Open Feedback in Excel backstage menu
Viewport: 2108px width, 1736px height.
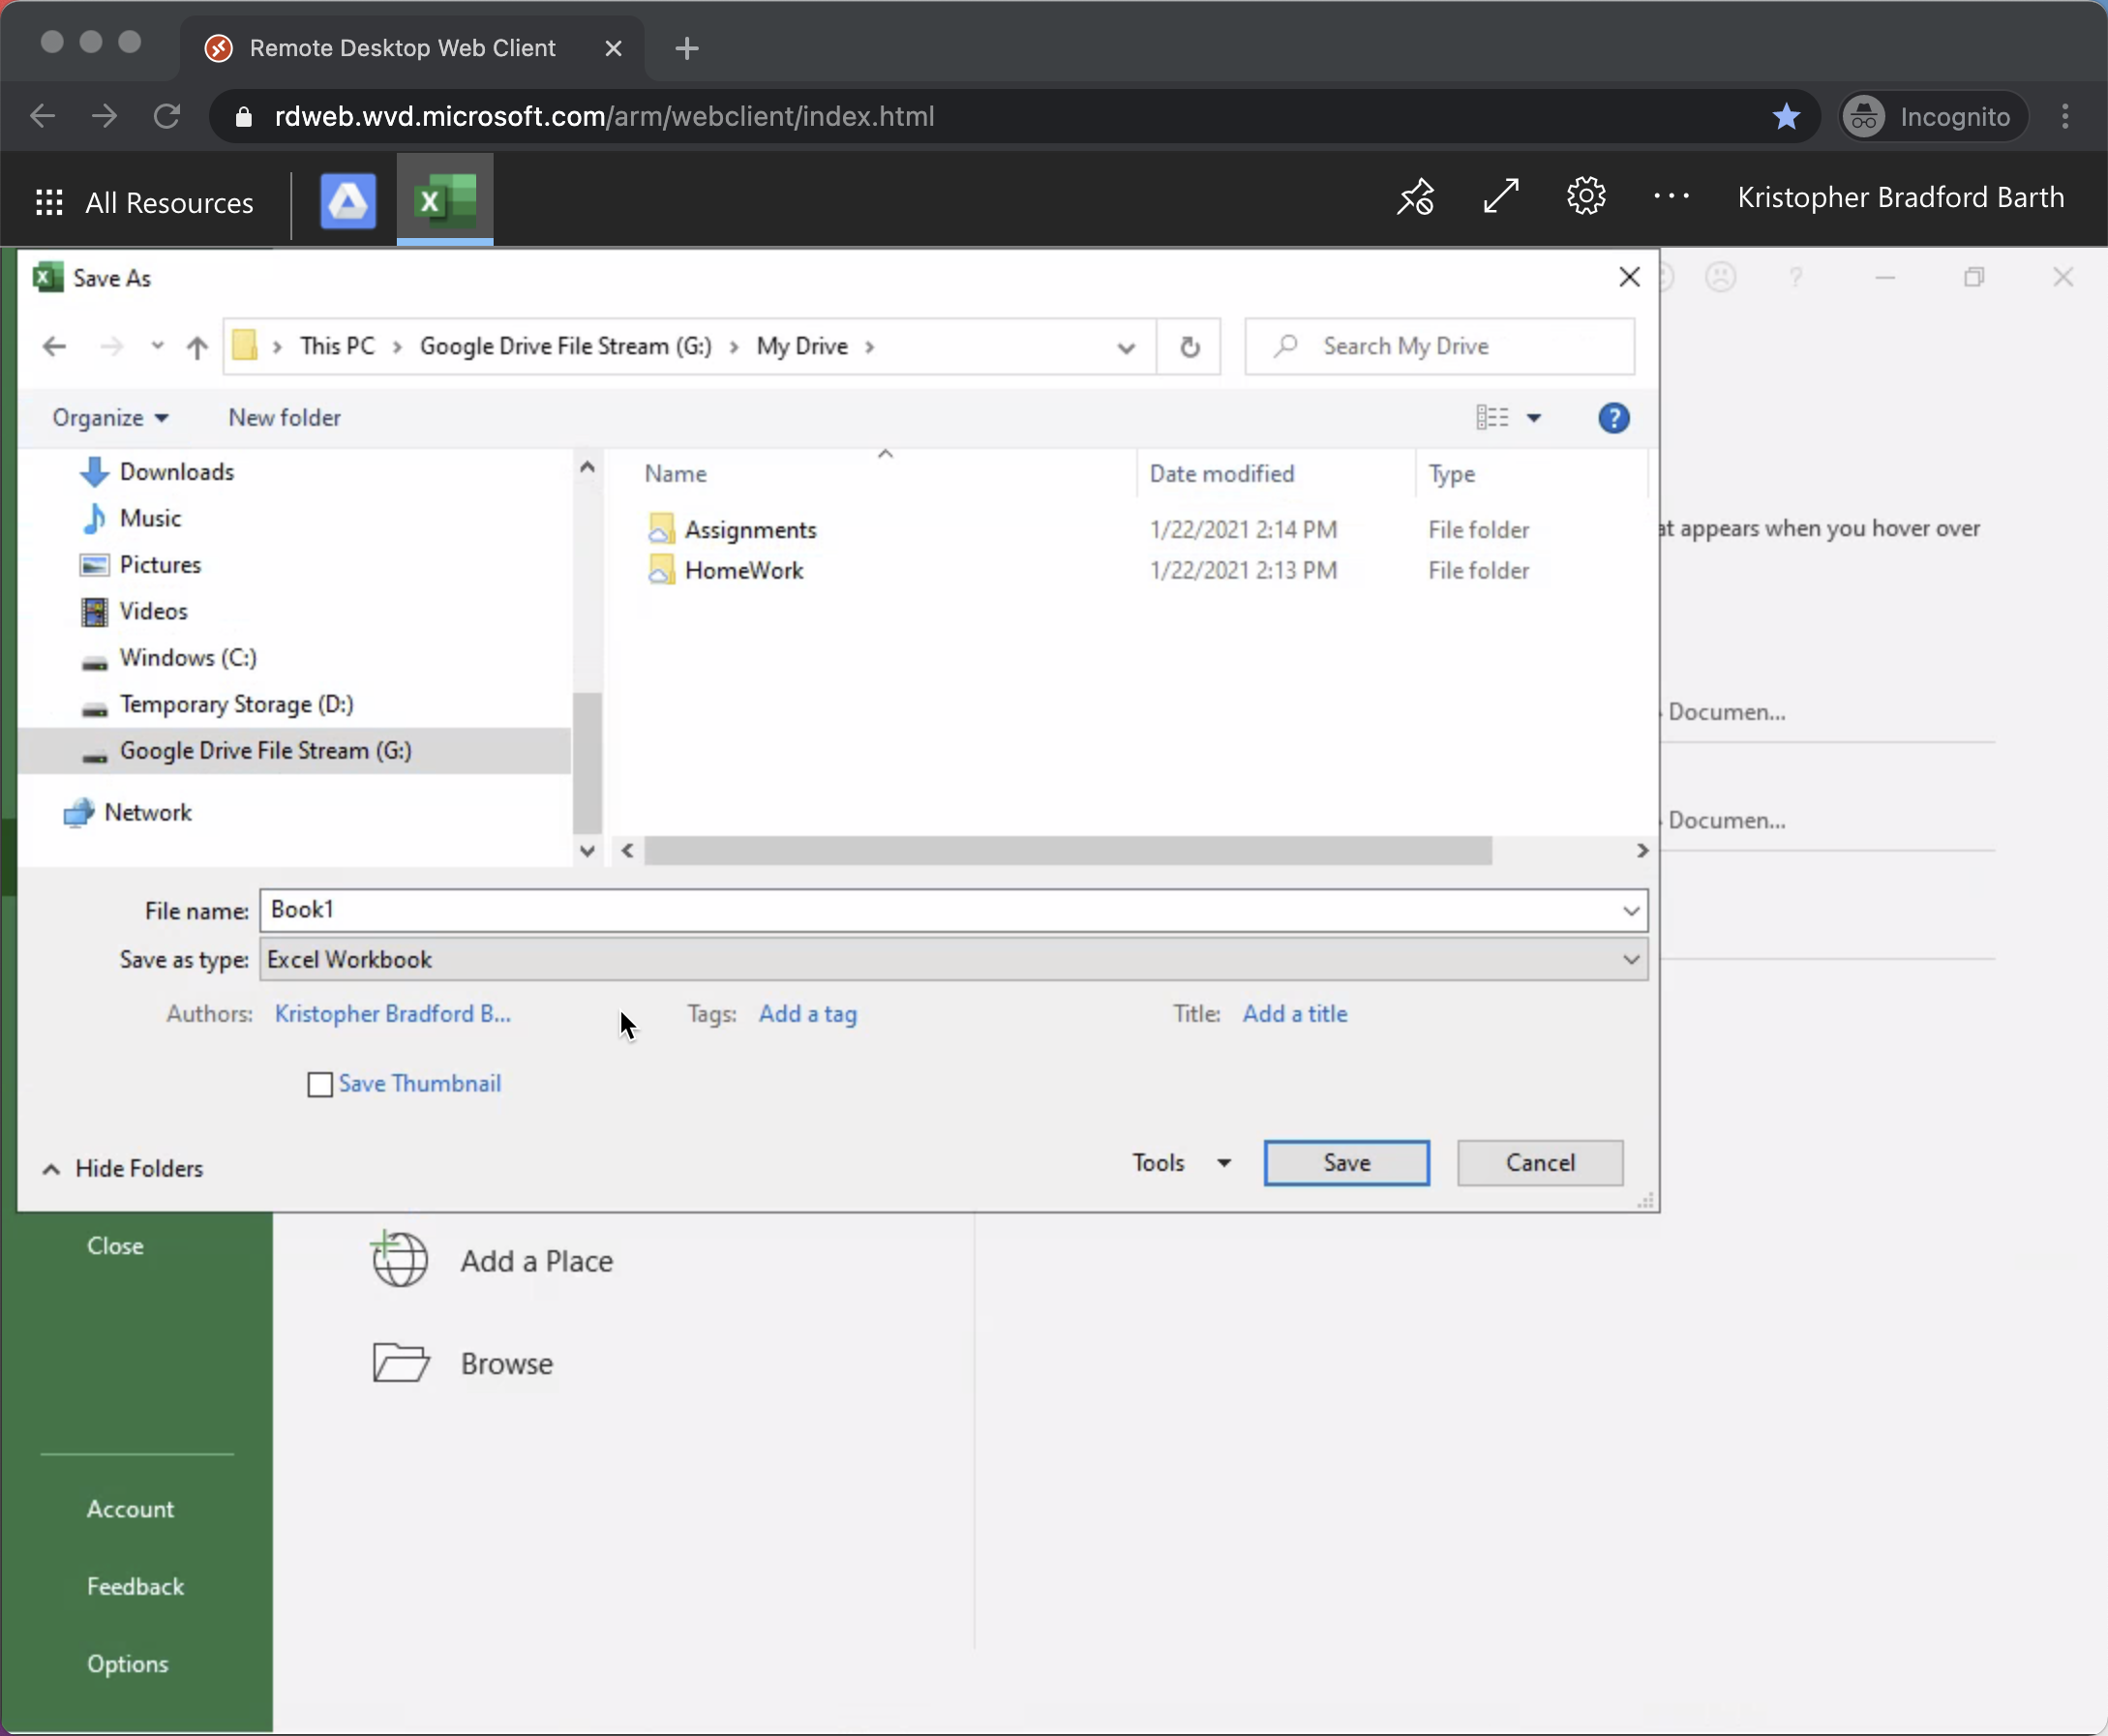click(x=135, y=1587)
